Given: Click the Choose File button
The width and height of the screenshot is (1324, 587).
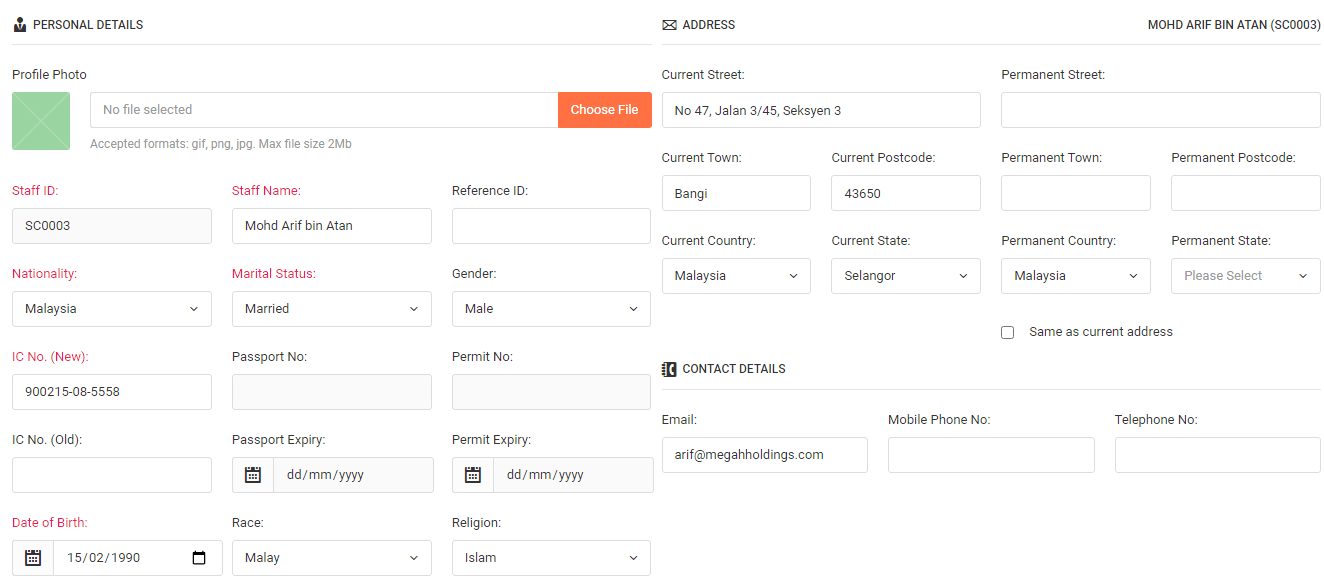Looking at the screenshot, I should (604, 110).
